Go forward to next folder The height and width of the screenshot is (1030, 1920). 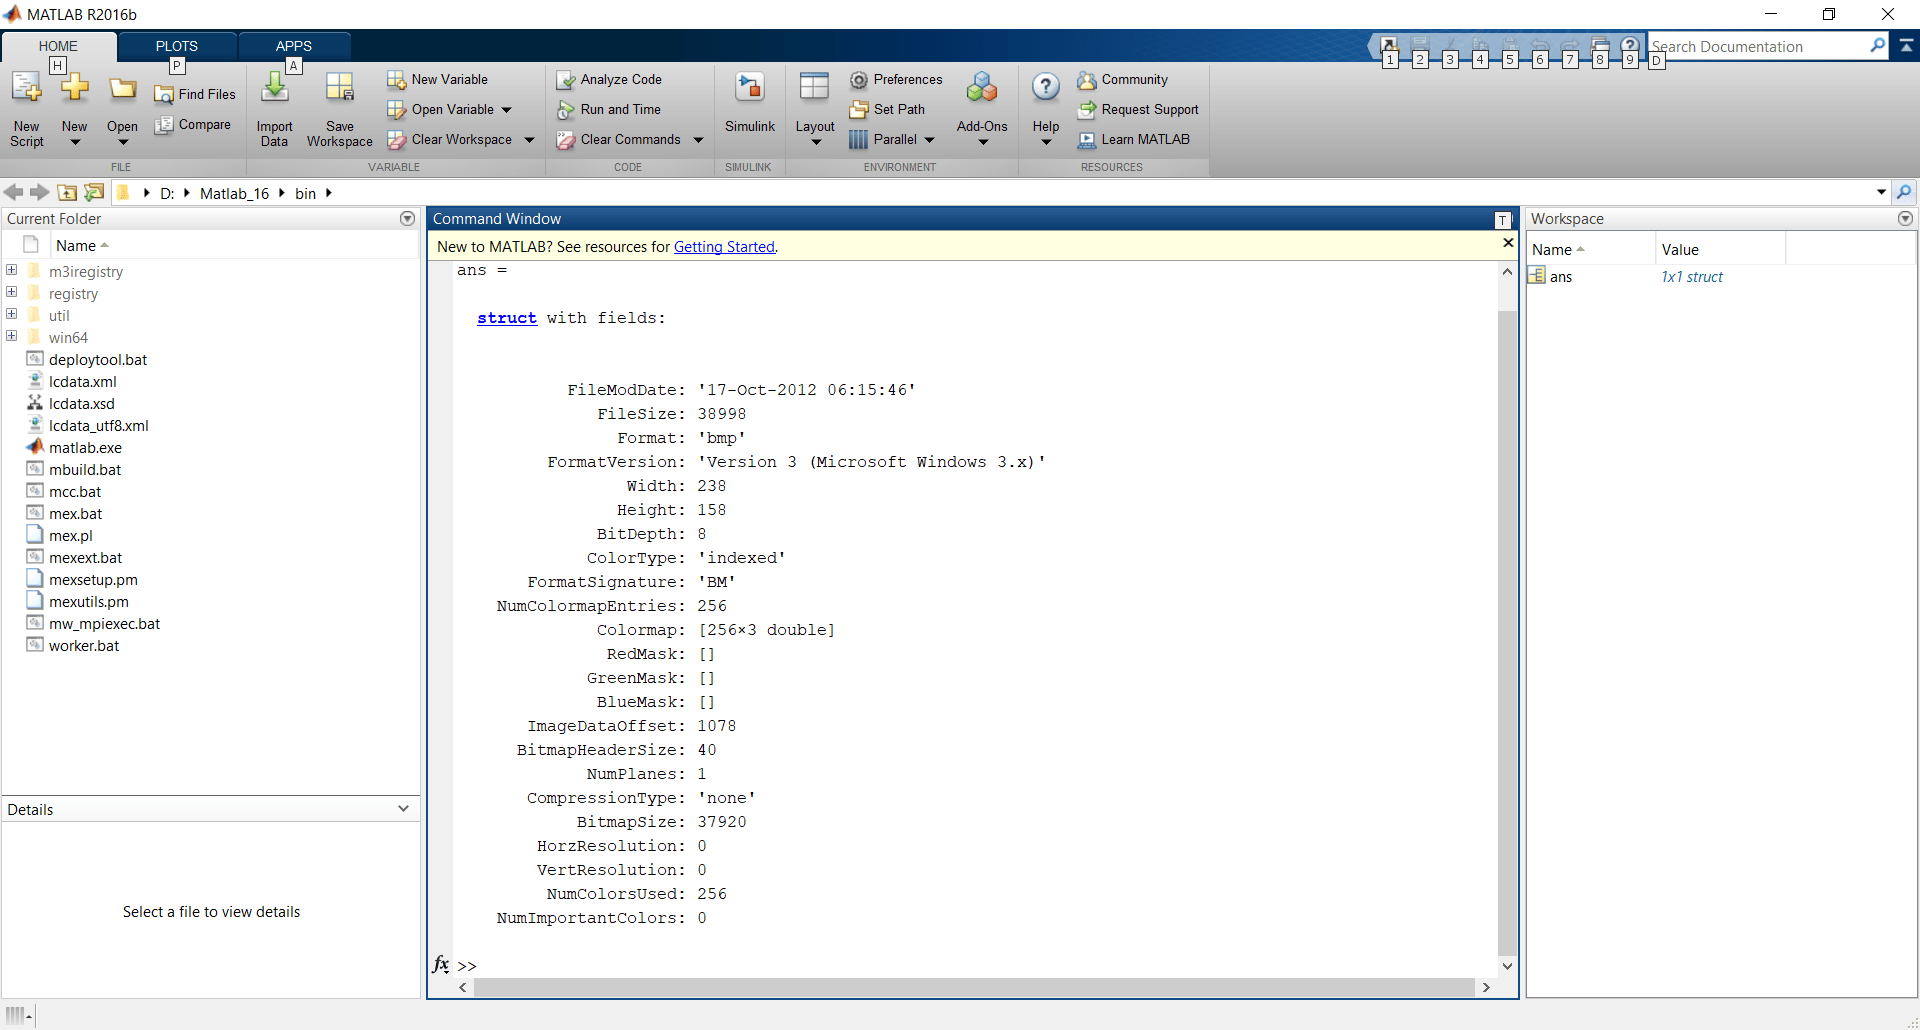pos(40,192)
